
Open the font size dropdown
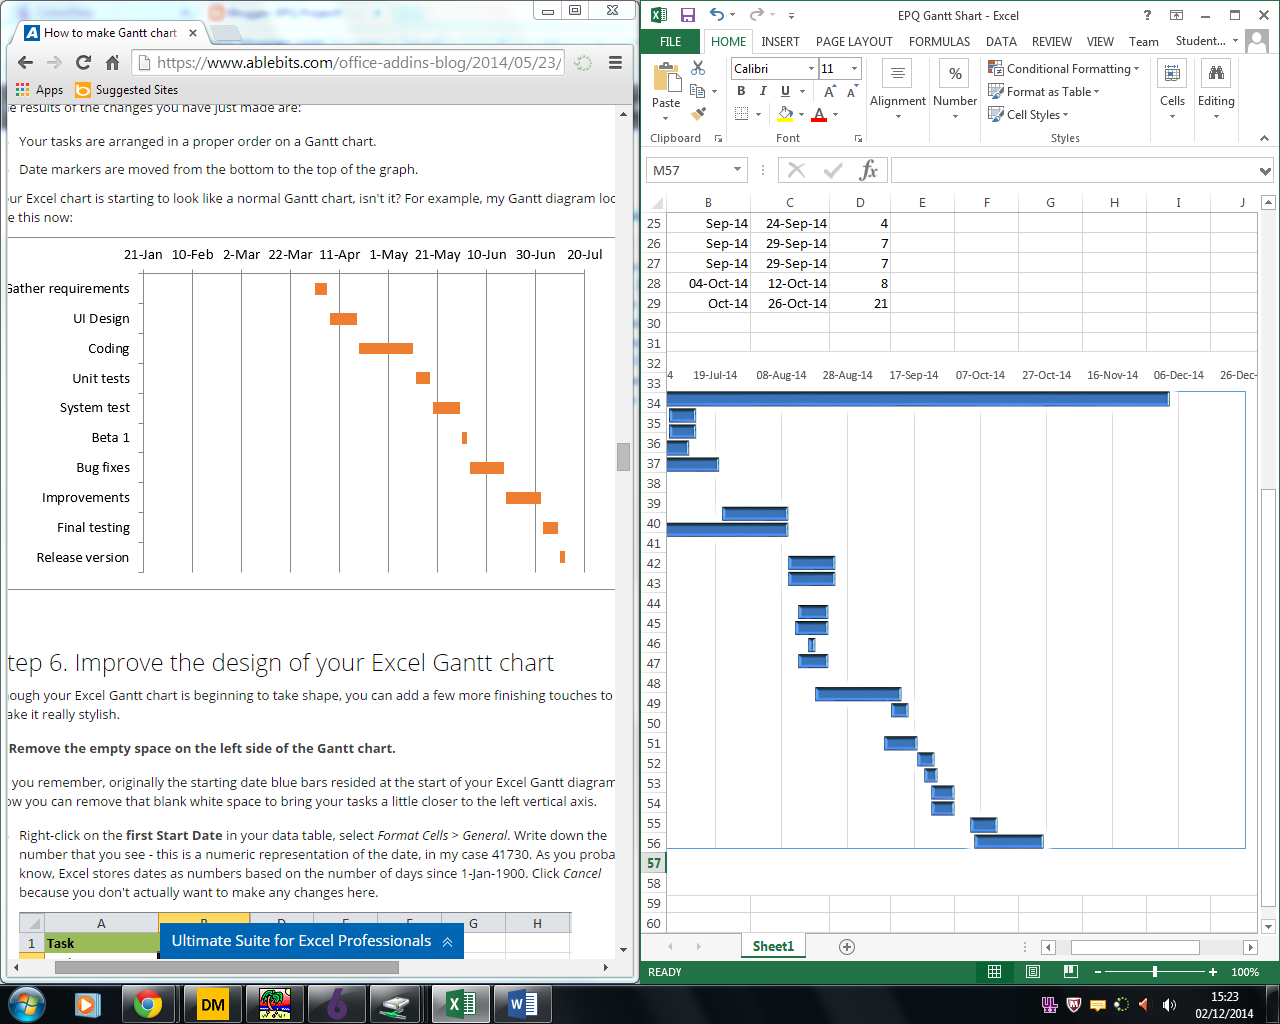click(x=855, y=68)
